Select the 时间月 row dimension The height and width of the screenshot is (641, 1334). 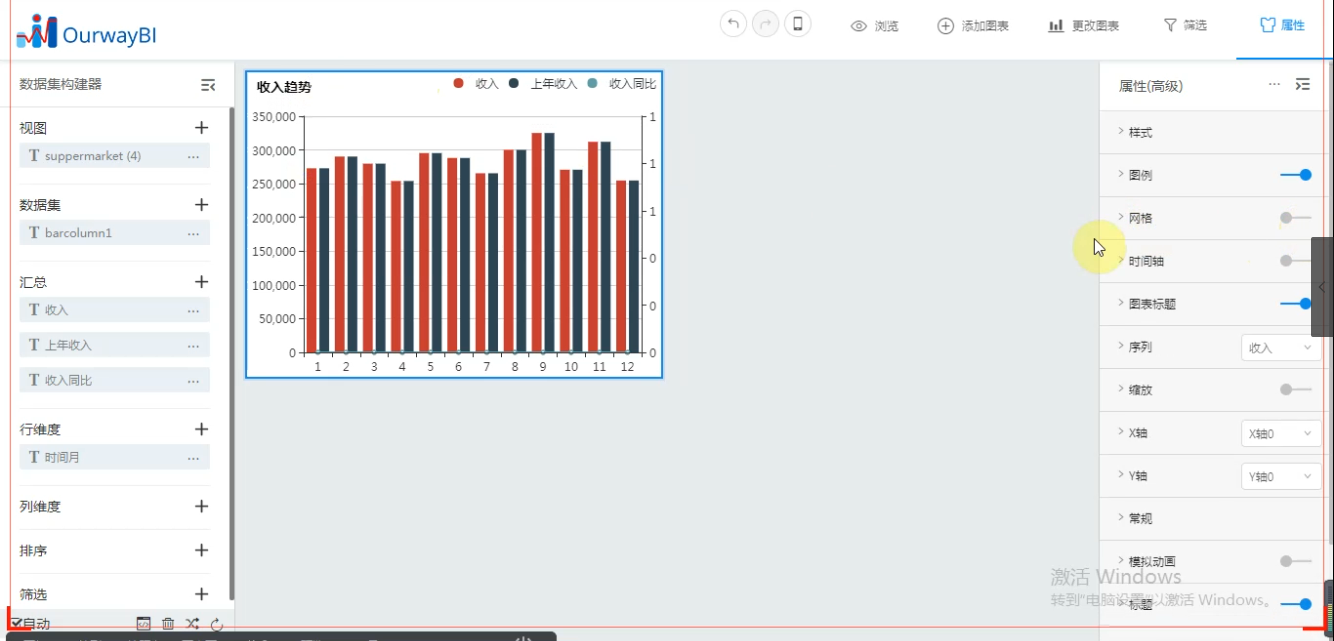pos(115,457)
